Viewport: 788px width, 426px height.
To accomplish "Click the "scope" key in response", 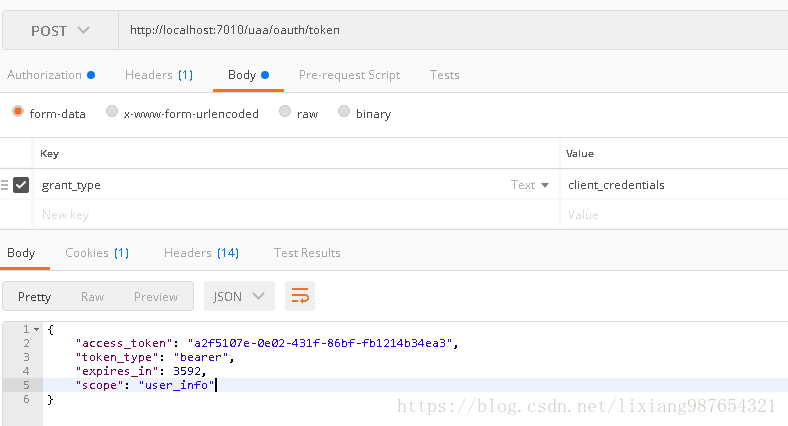I will click(100, 385).
